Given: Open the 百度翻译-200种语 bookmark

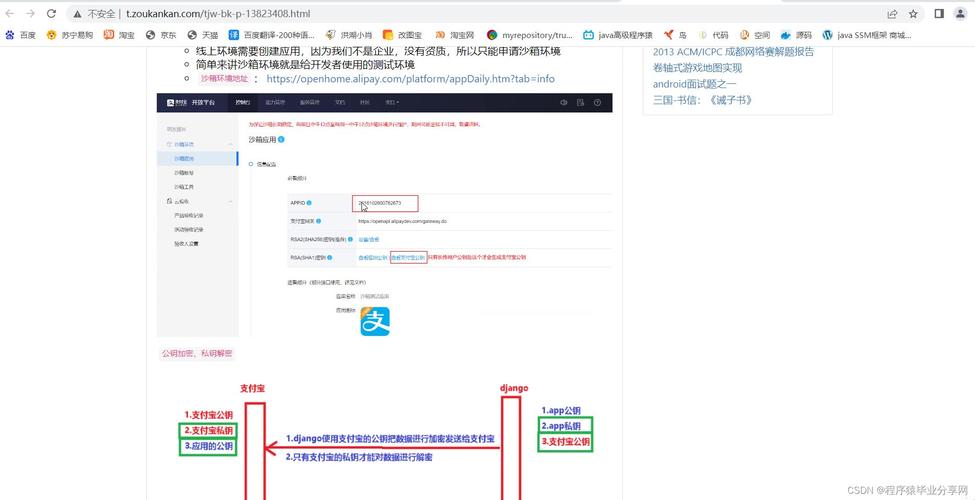Looking at the screenshot, I should click(x=272, y=35).
